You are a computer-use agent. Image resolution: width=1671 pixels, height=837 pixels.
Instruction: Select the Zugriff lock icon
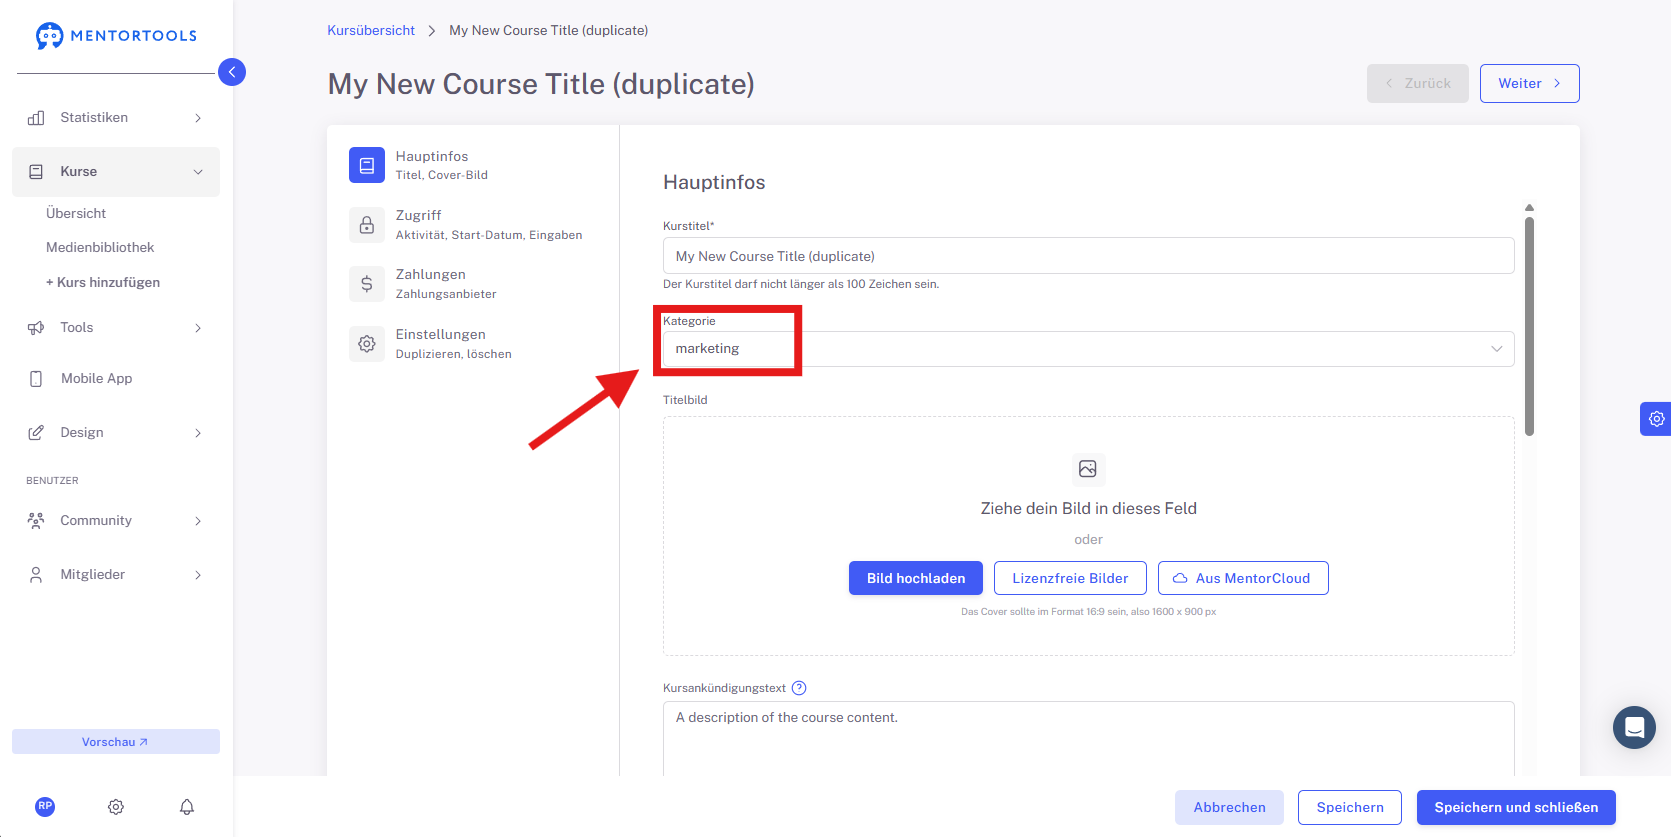coord(367,225)
